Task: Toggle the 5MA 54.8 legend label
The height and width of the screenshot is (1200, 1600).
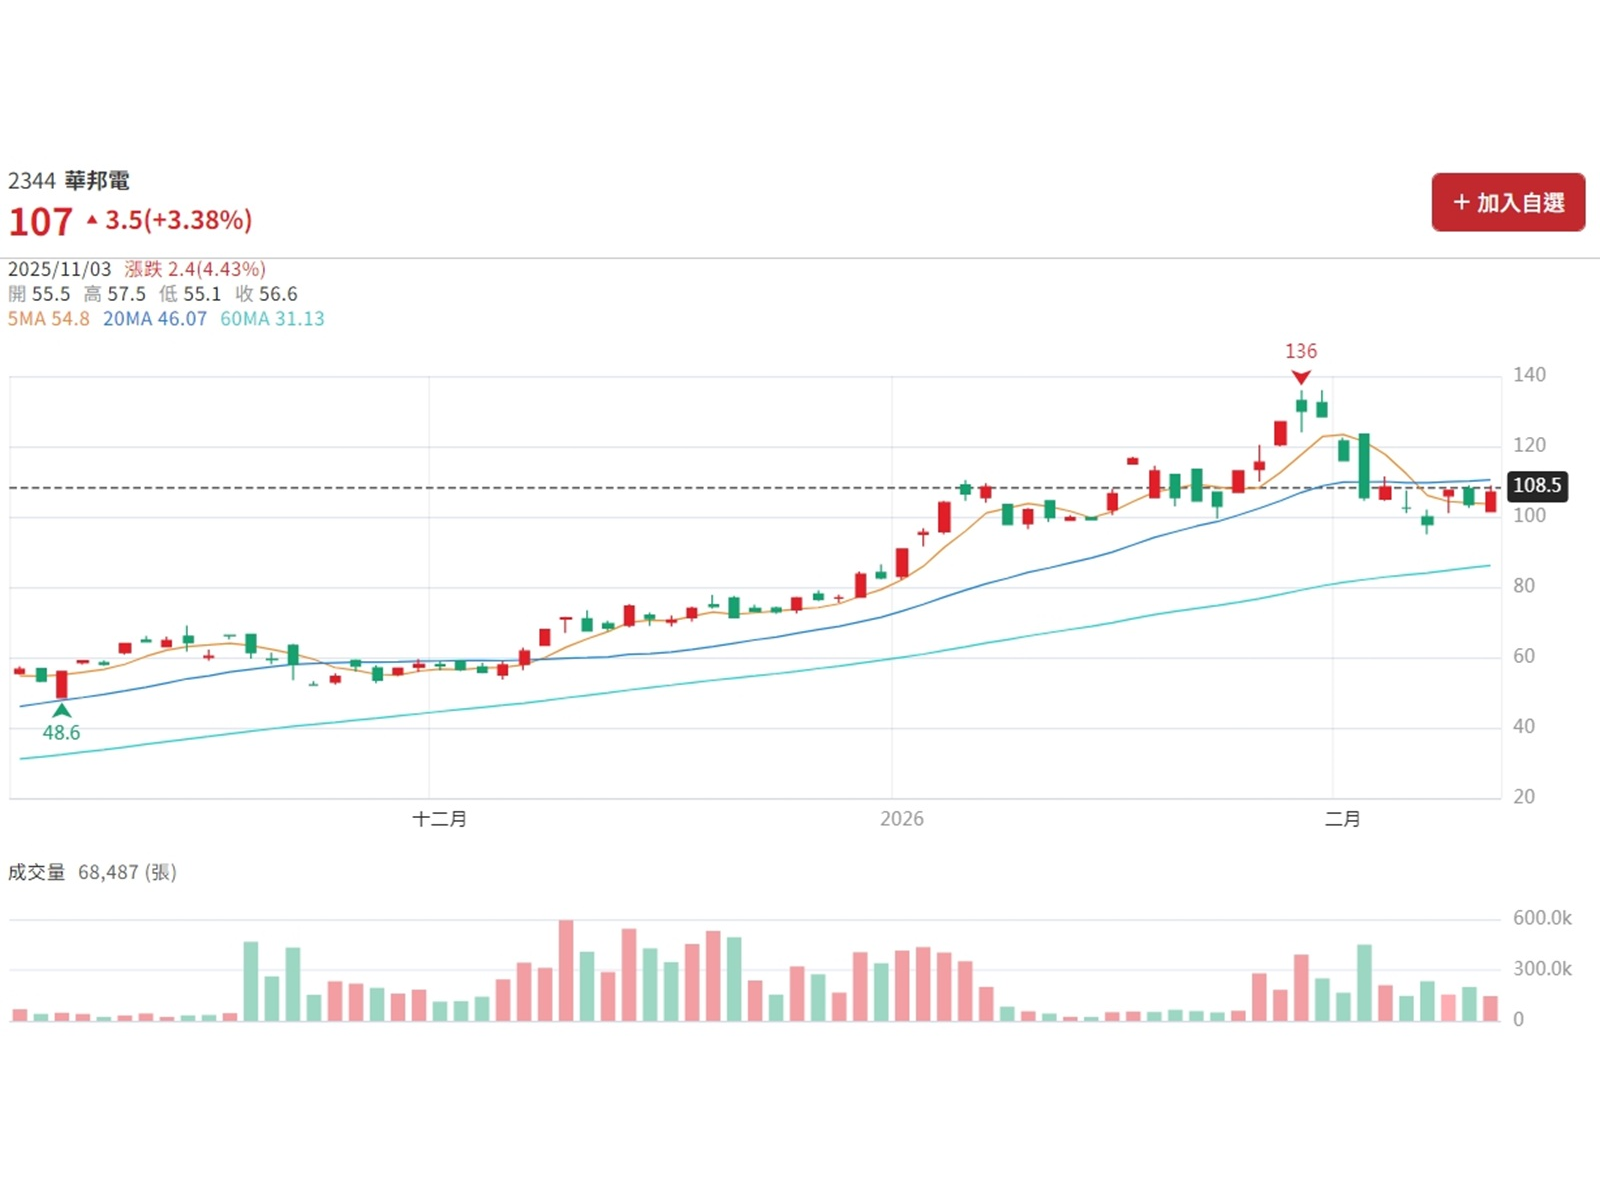Action: [x=48, y=319]
